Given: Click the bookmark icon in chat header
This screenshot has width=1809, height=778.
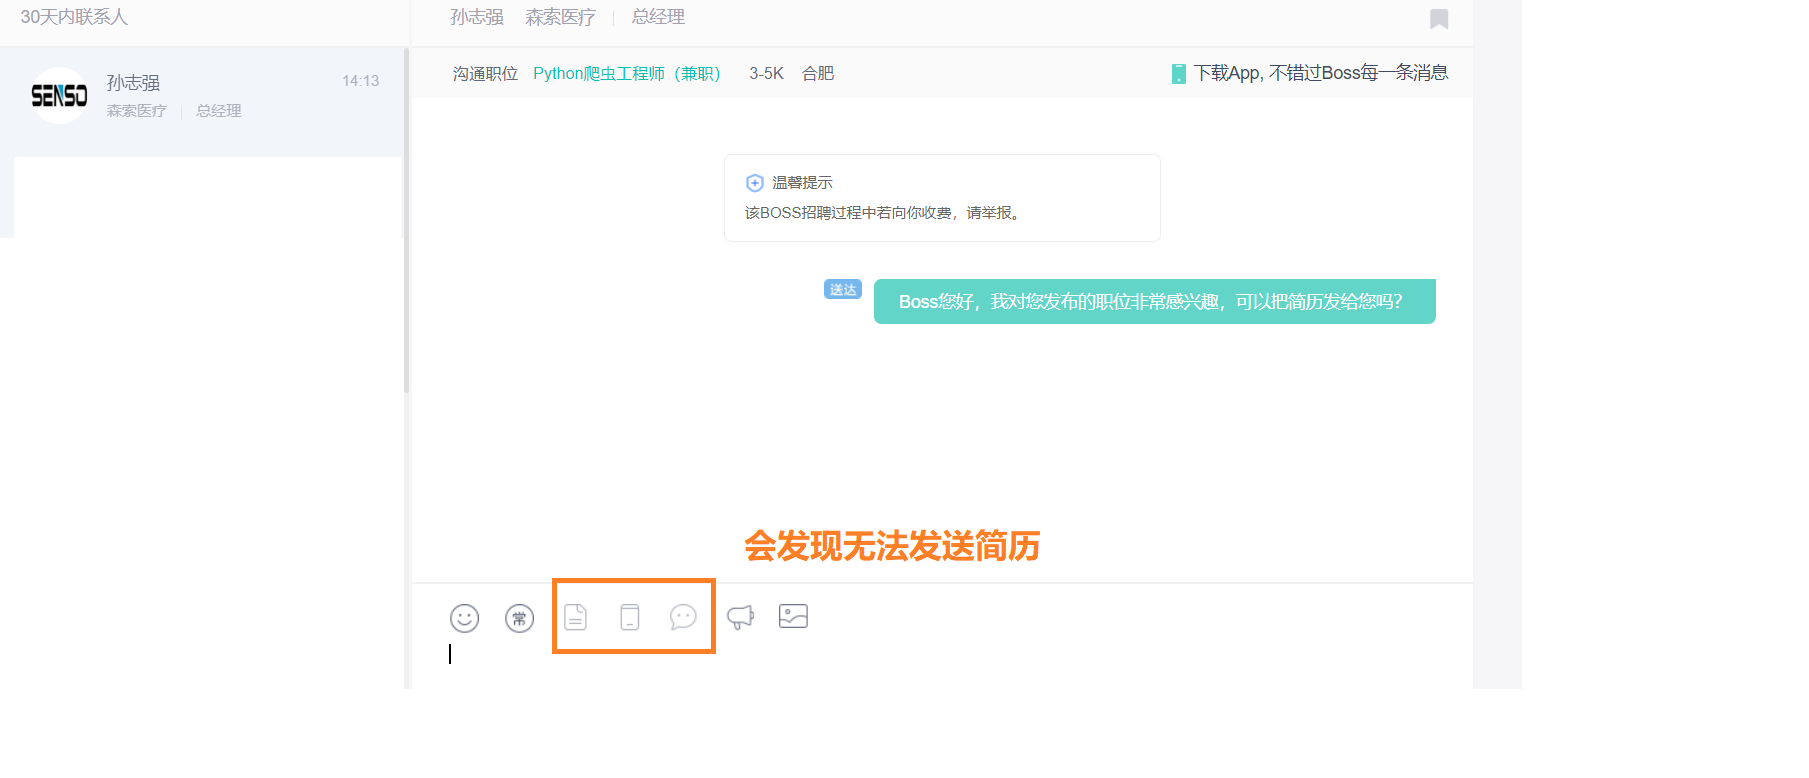Looking at the screenshot, I should coord(1439,19).
